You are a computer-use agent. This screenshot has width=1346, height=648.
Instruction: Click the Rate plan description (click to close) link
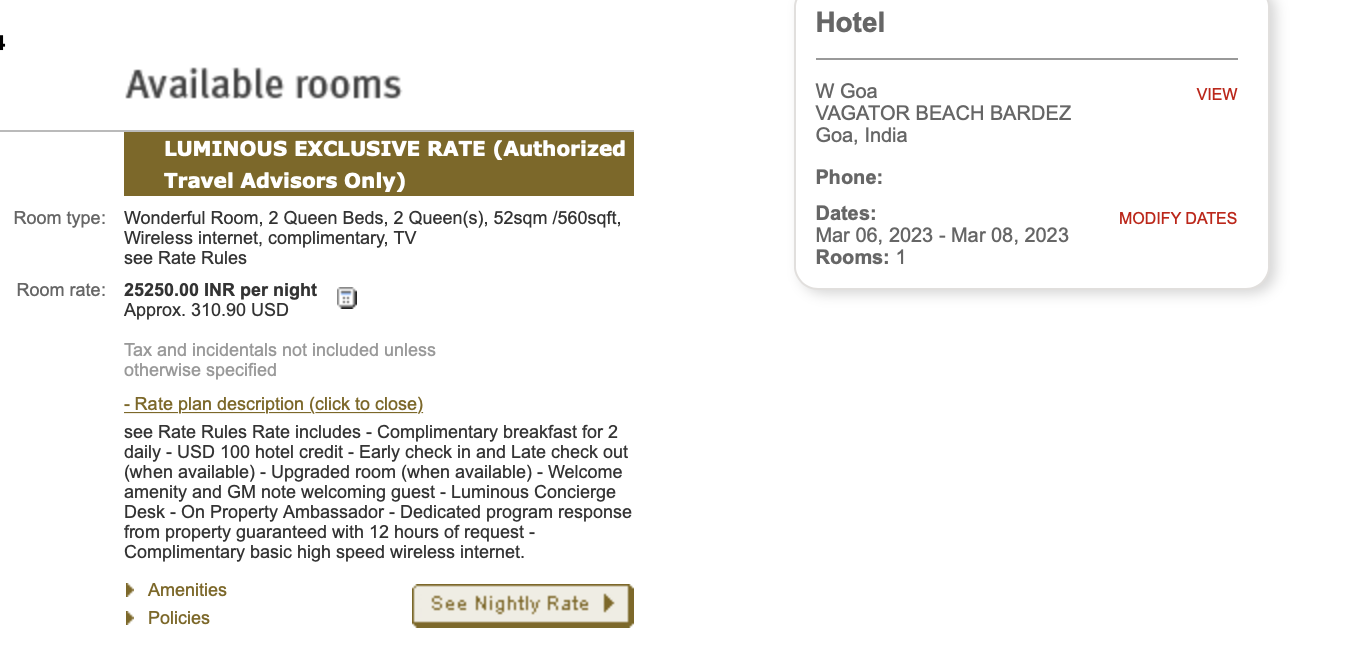pyautogui.click(x=273, y=404)
